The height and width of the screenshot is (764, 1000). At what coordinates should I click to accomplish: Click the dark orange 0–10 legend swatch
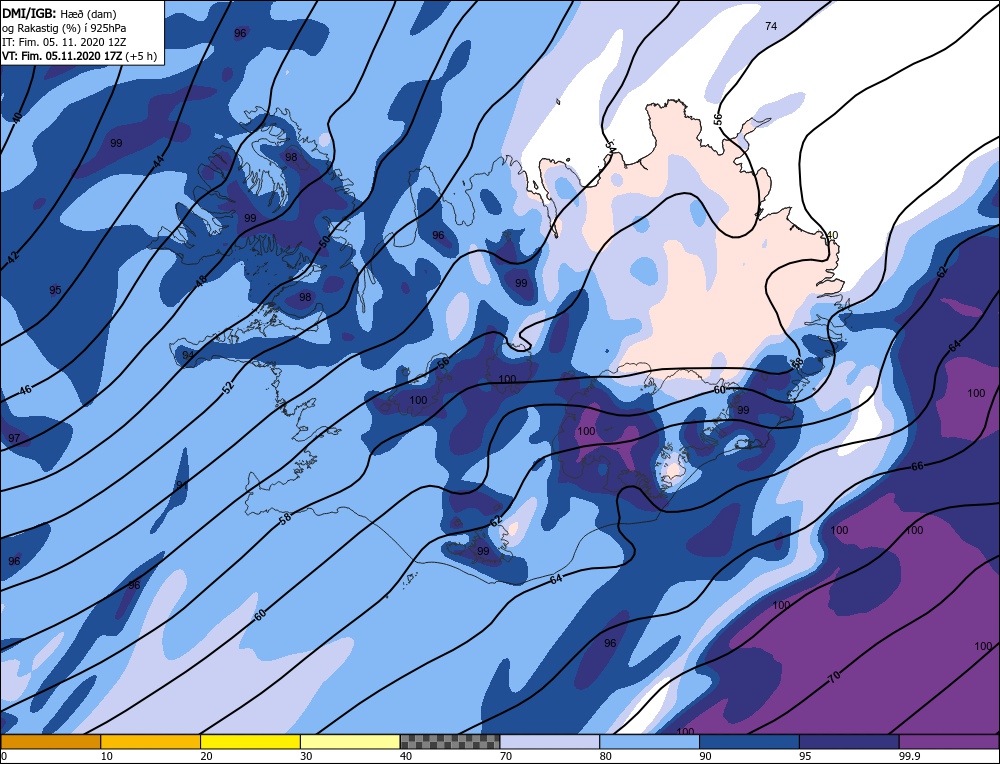tap(50, 742)
